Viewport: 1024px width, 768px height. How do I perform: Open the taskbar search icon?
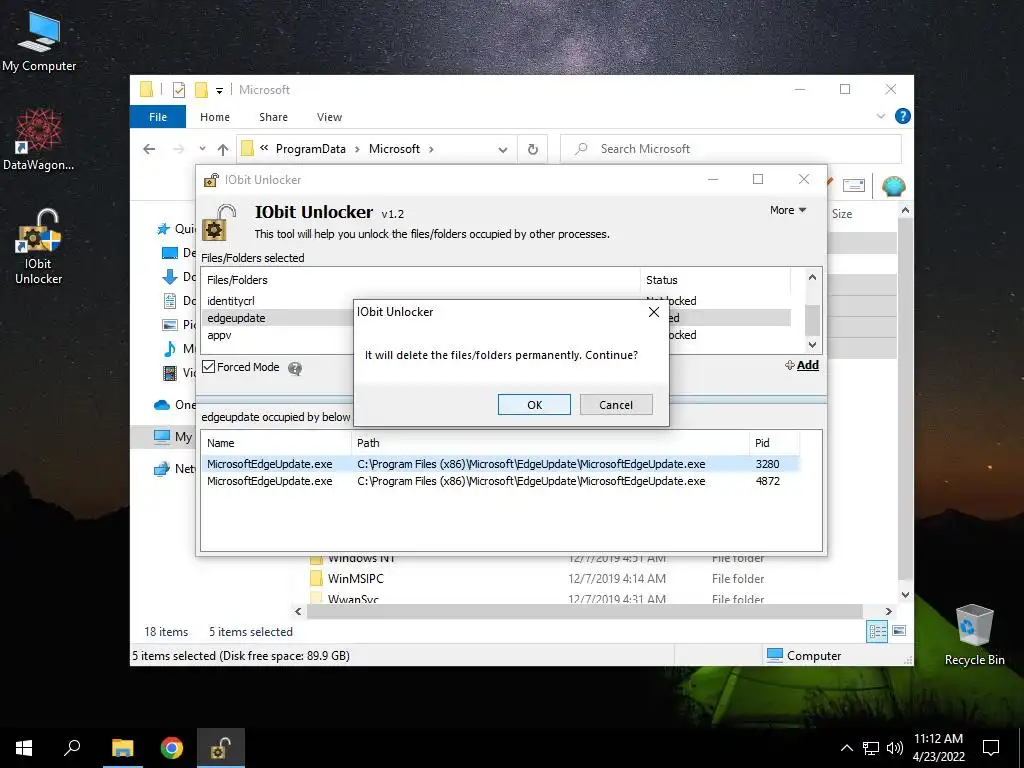click(x=72, y=748)
